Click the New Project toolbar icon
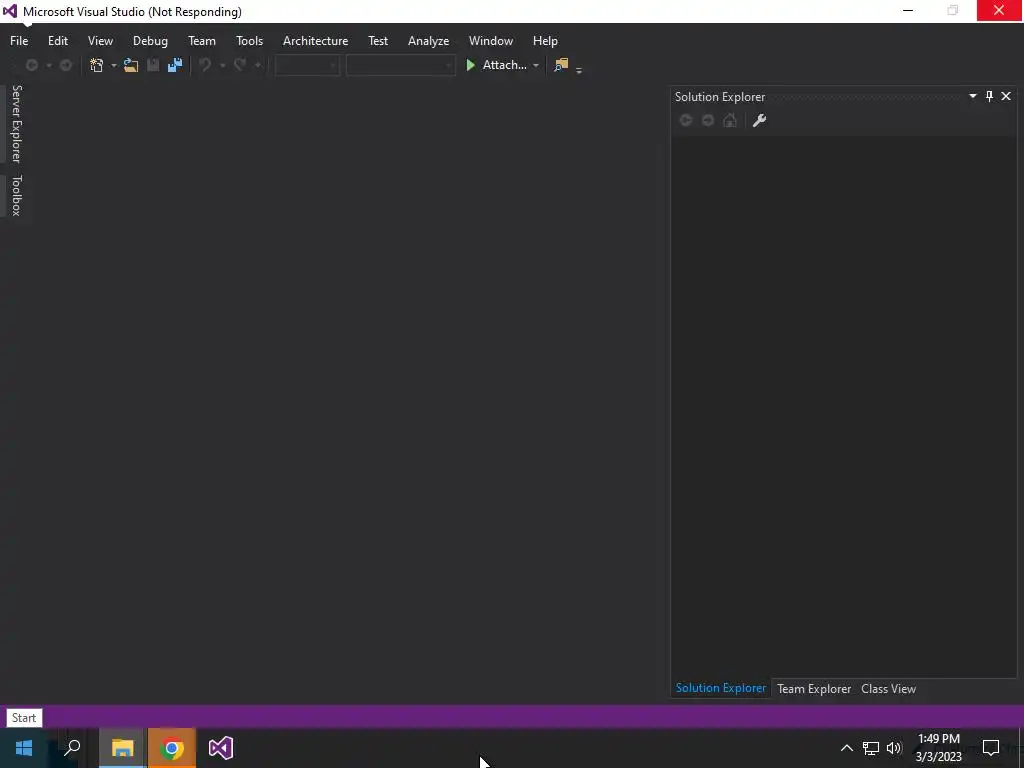1024x768 pixels. point(97,65)
